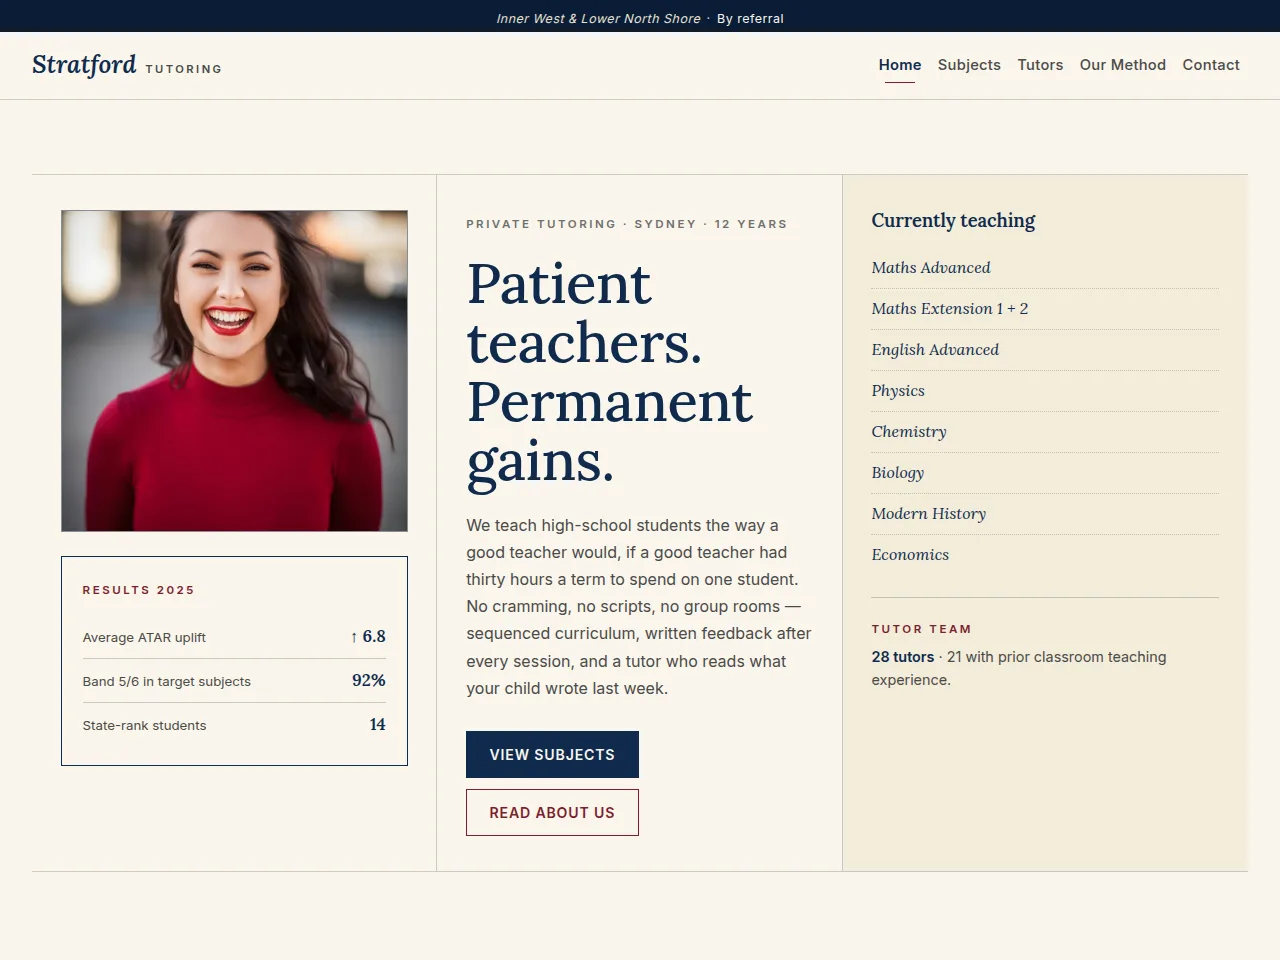1280x960 pixels.
Task: Go to the Tutors page
Action: click(x=1040, y=65)
